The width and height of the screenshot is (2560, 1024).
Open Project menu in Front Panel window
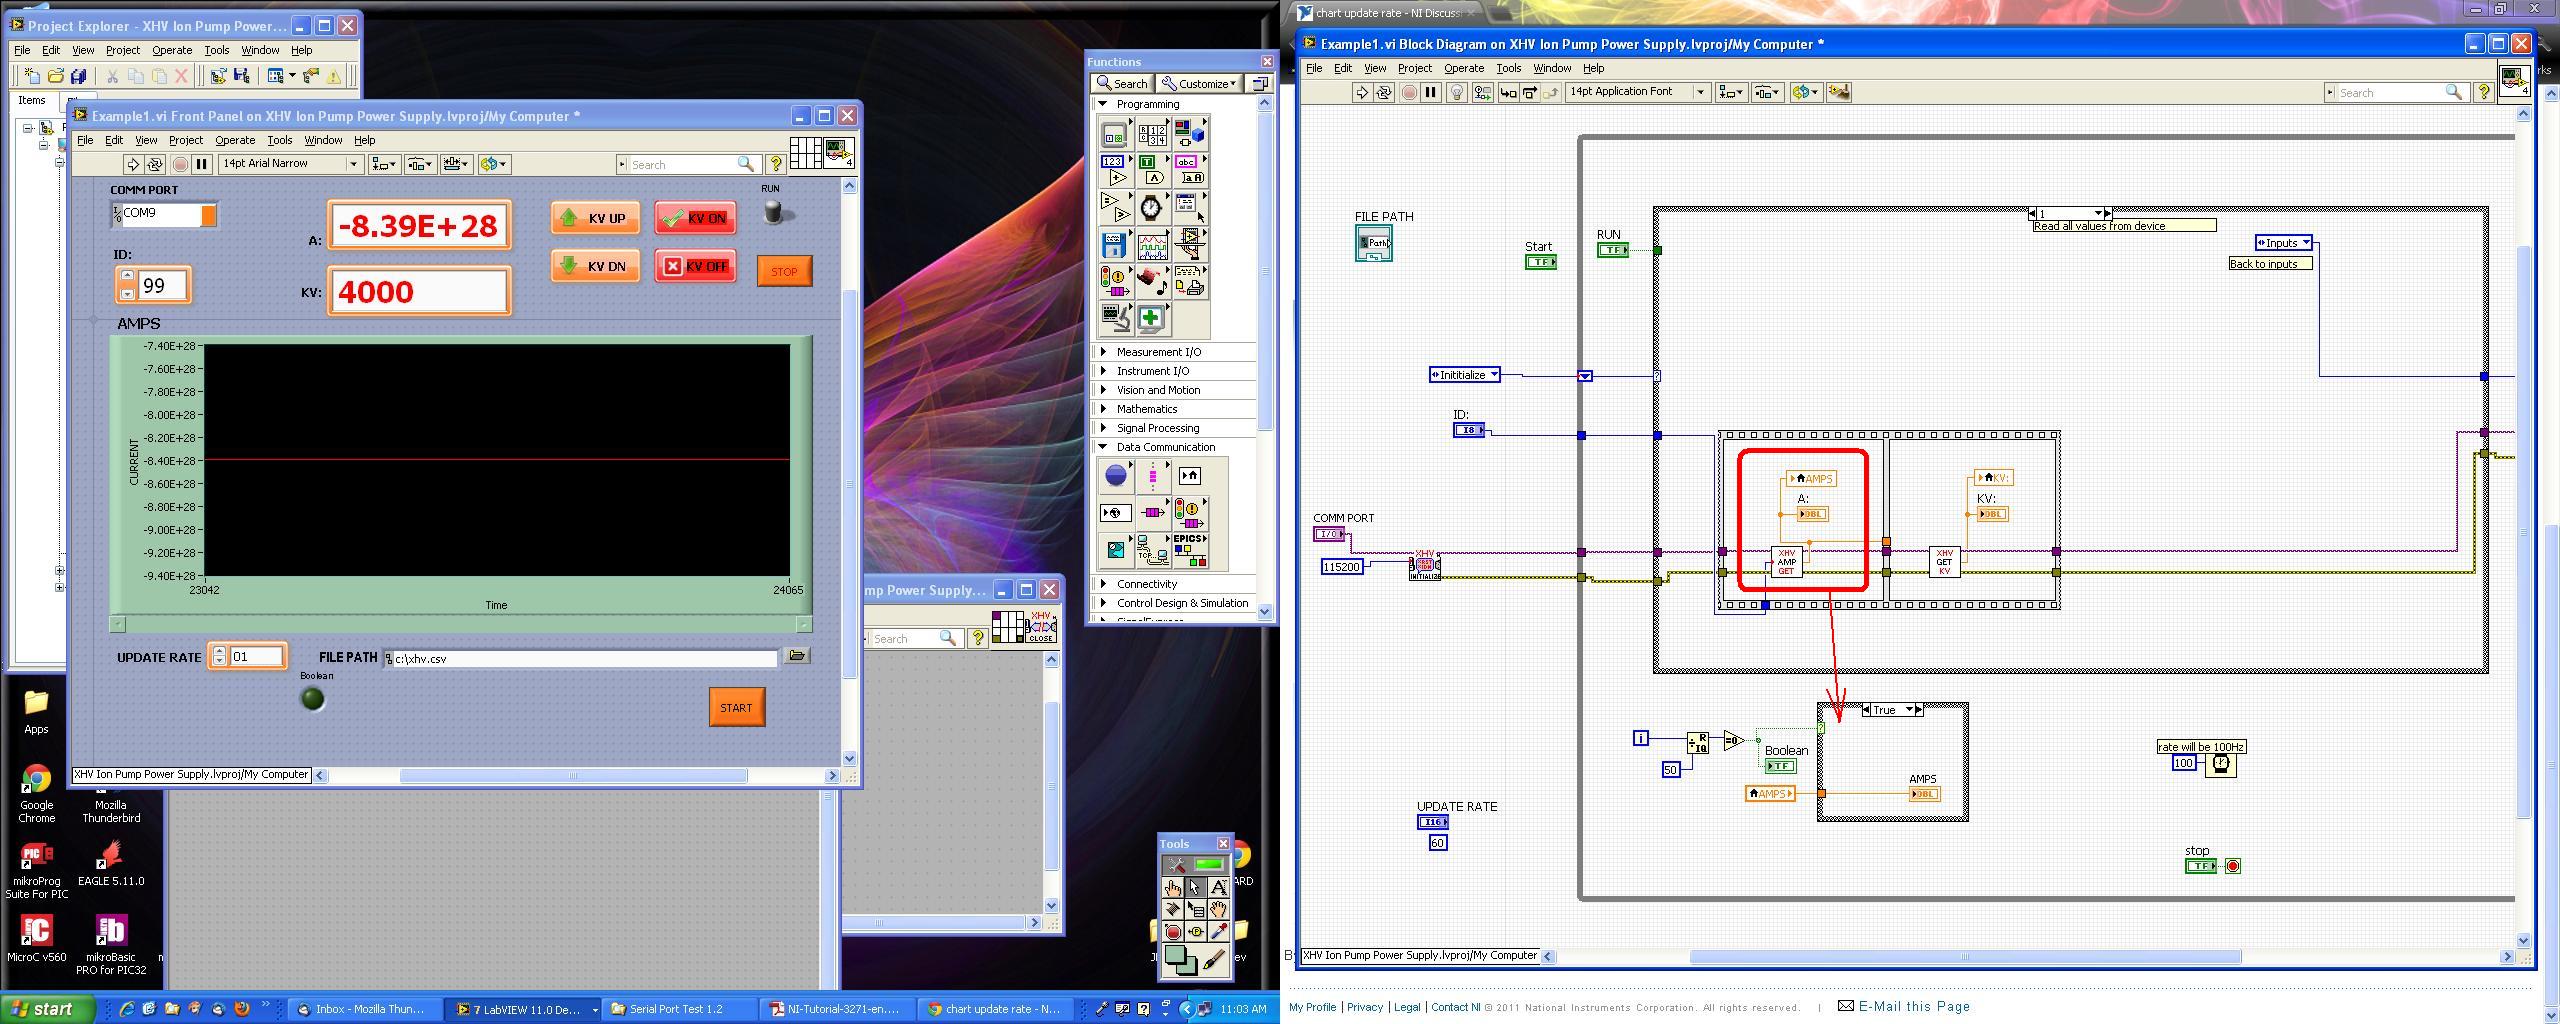(x=185, y=140)
